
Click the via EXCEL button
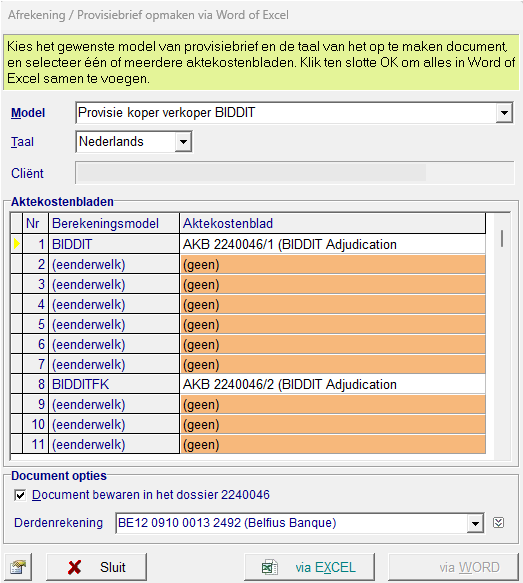(309, 567)
